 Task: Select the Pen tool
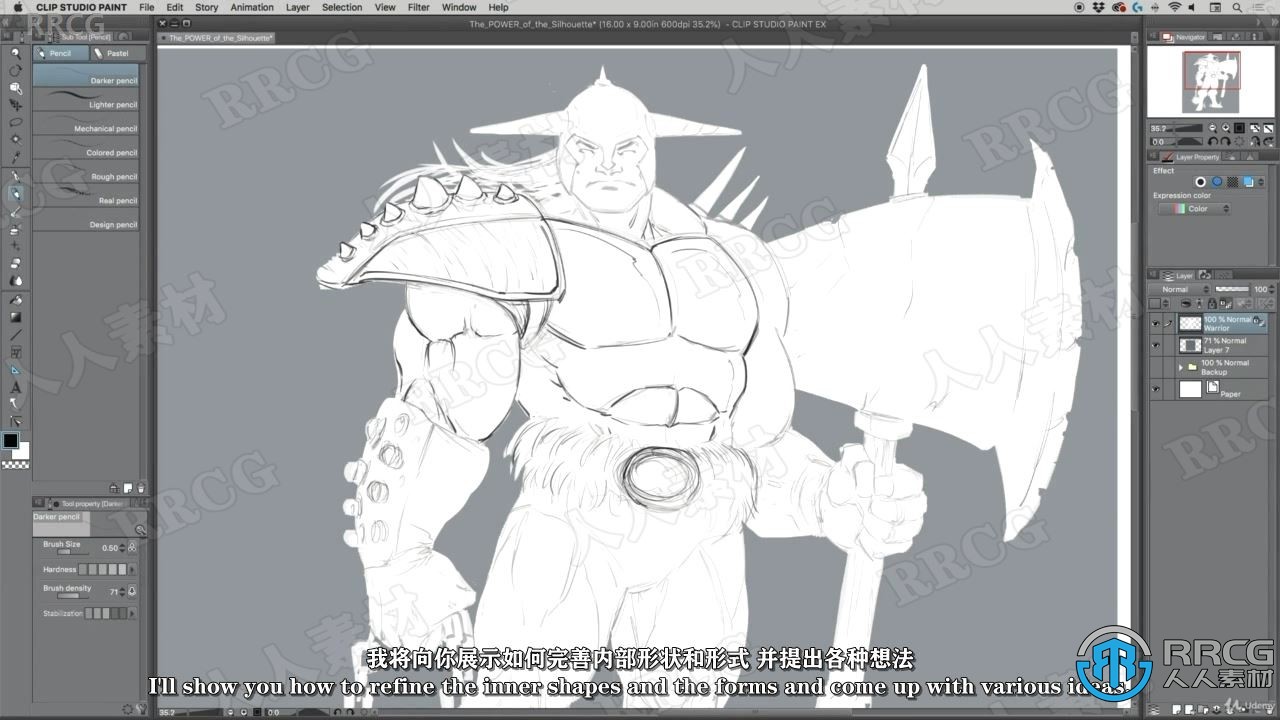click(16, 176)
